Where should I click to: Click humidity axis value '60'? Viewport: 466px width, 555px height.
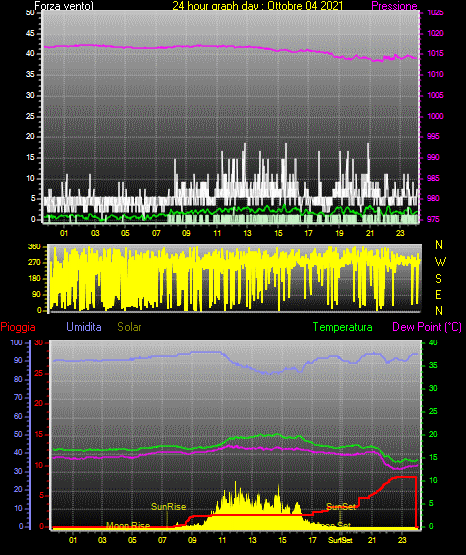[x=18, y=416]
